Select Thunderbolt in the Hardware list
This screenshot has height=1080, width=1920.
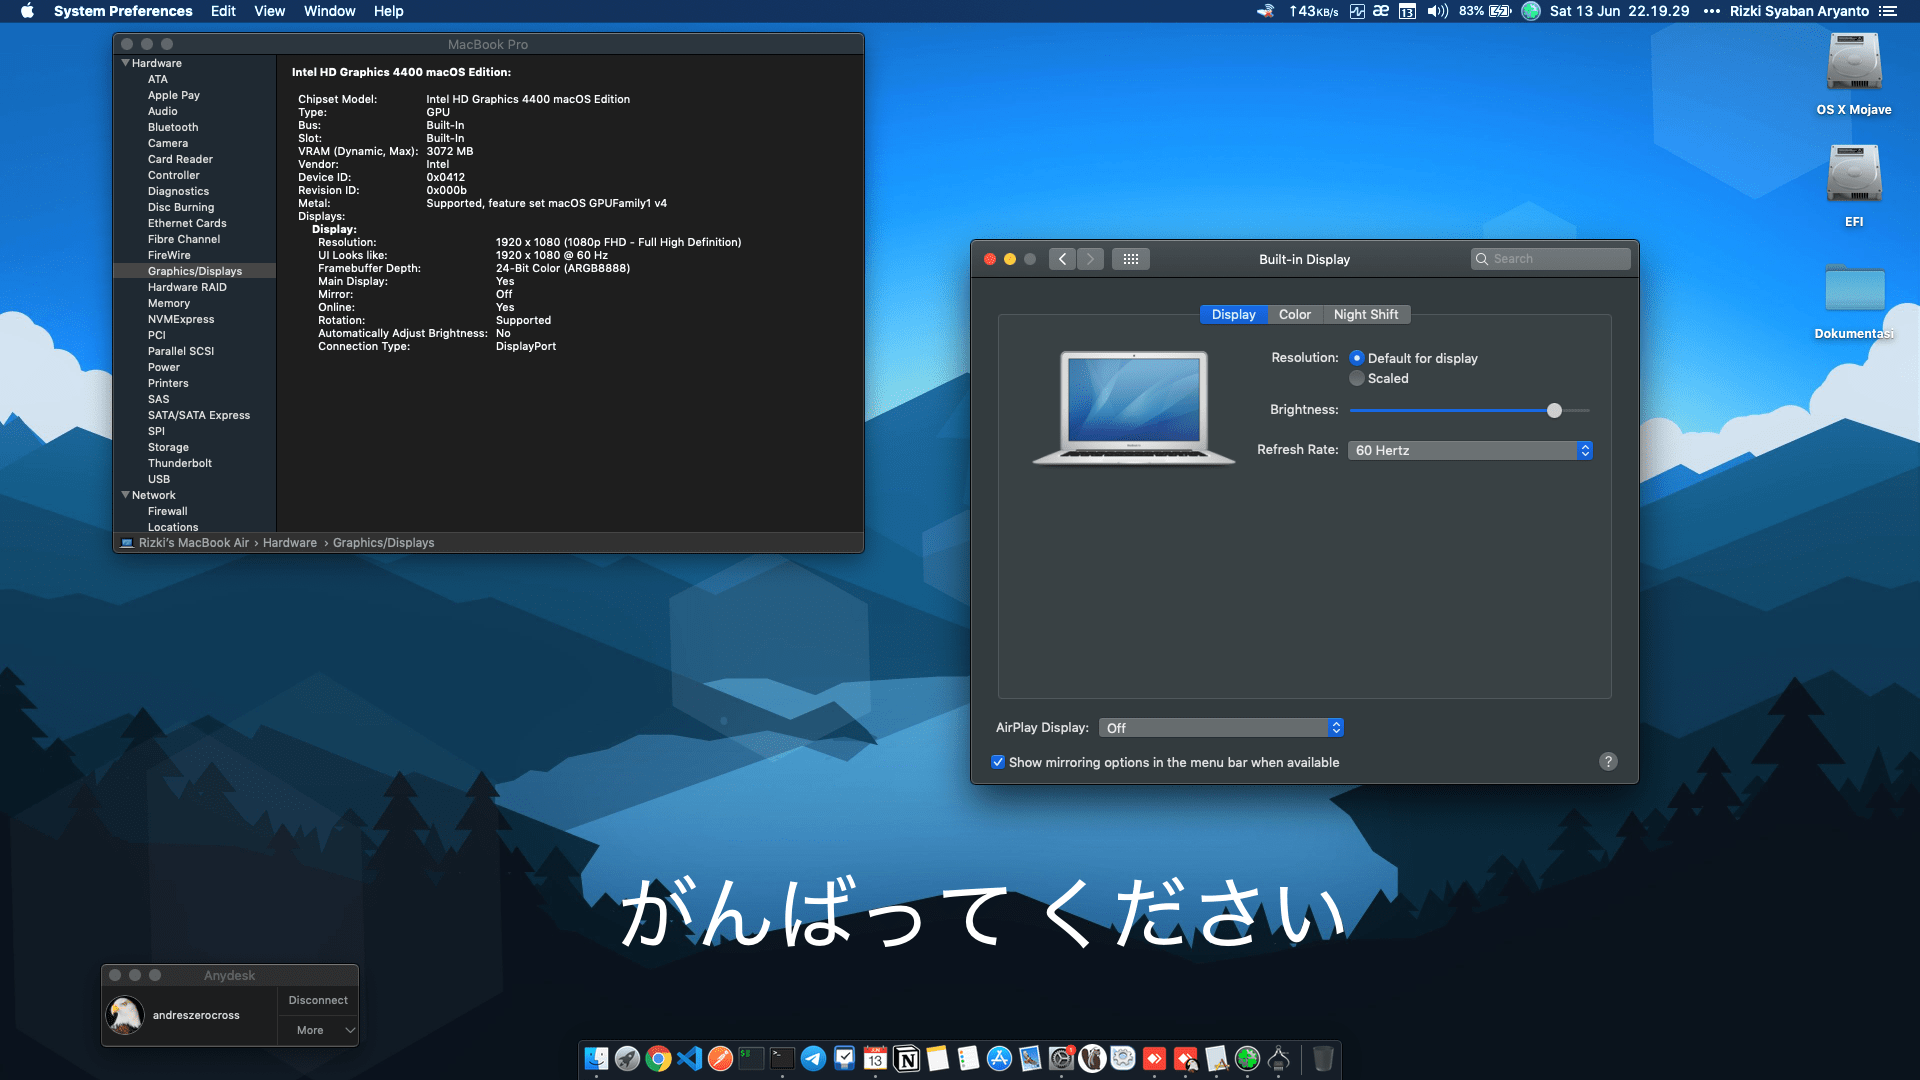coord(180,463)
